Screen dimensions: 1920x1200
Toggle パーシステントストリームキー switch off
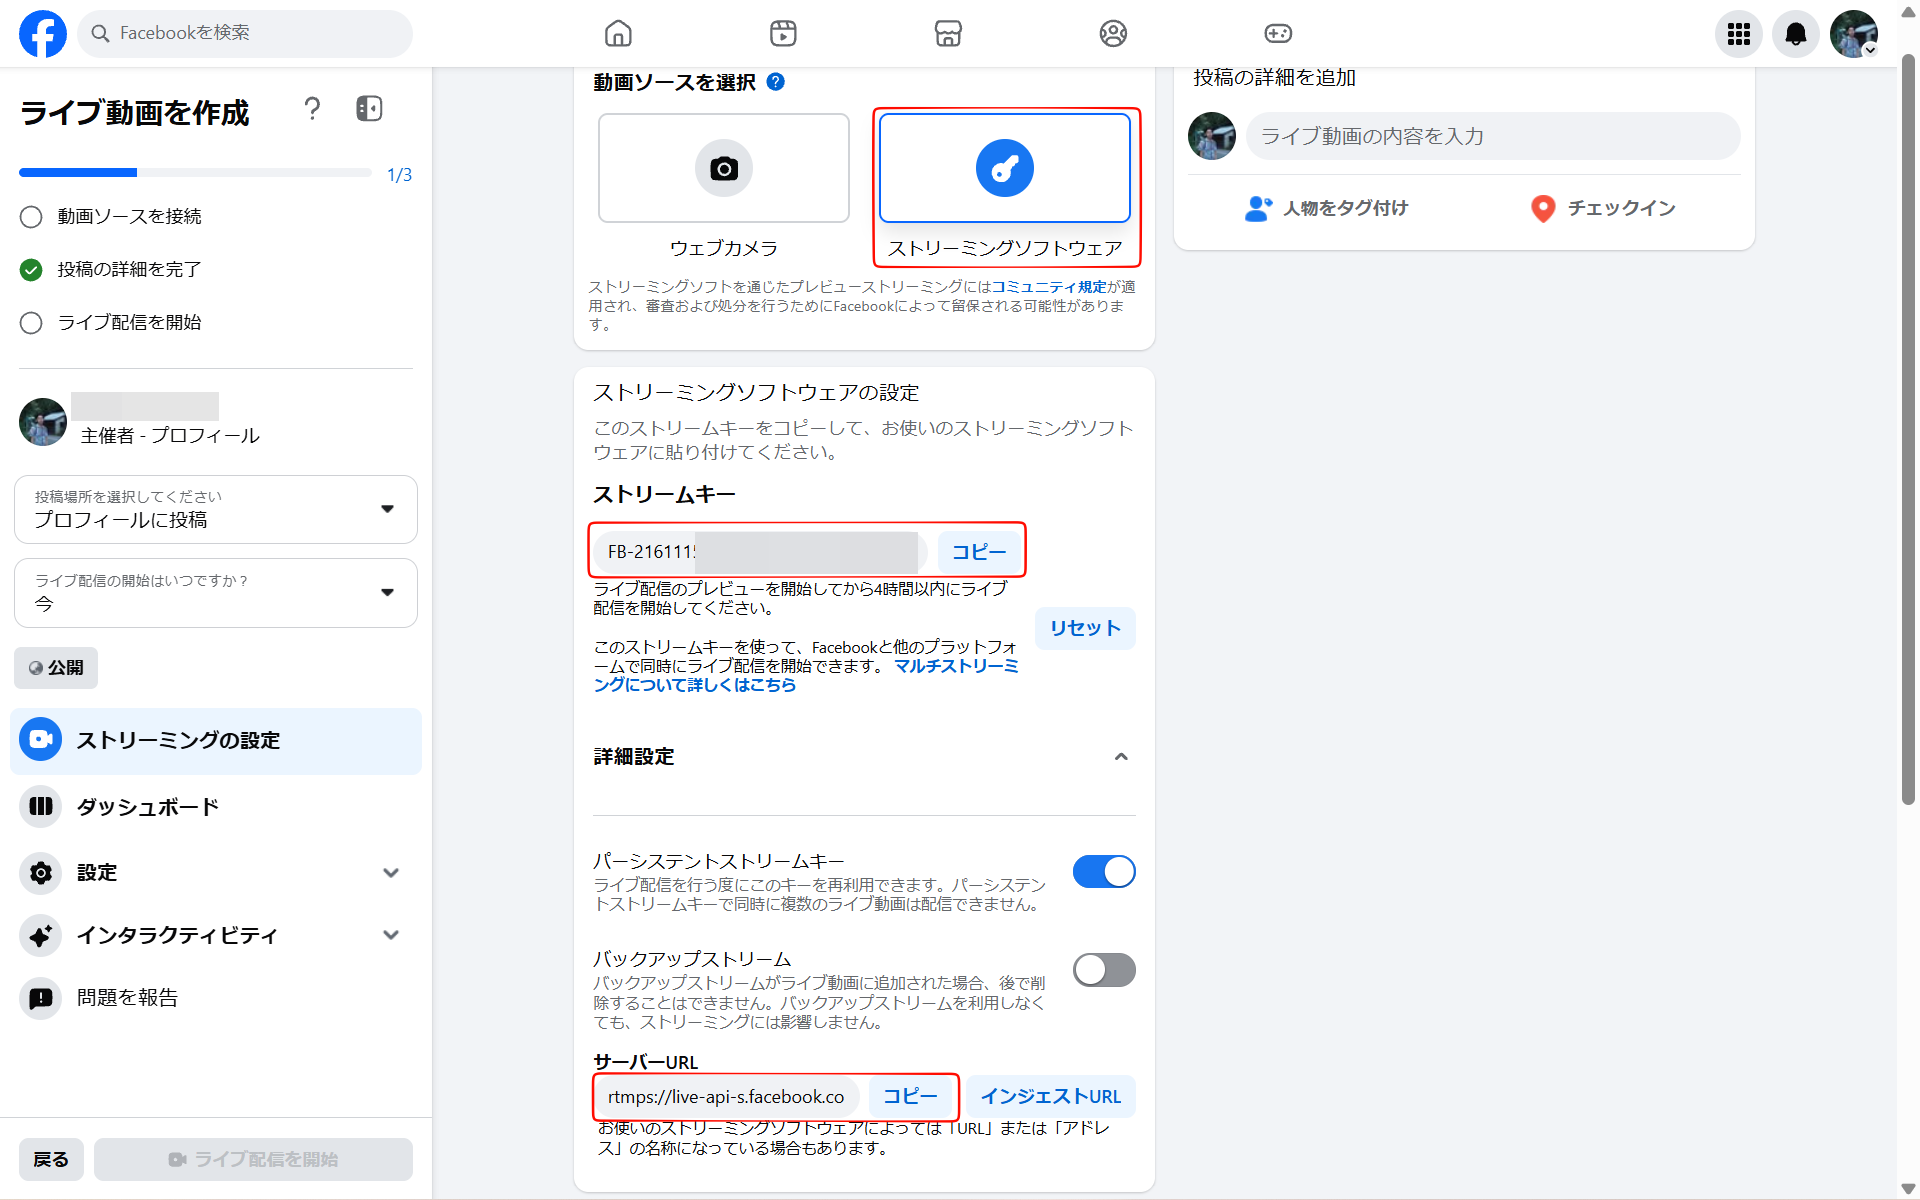pos(1104,872)
